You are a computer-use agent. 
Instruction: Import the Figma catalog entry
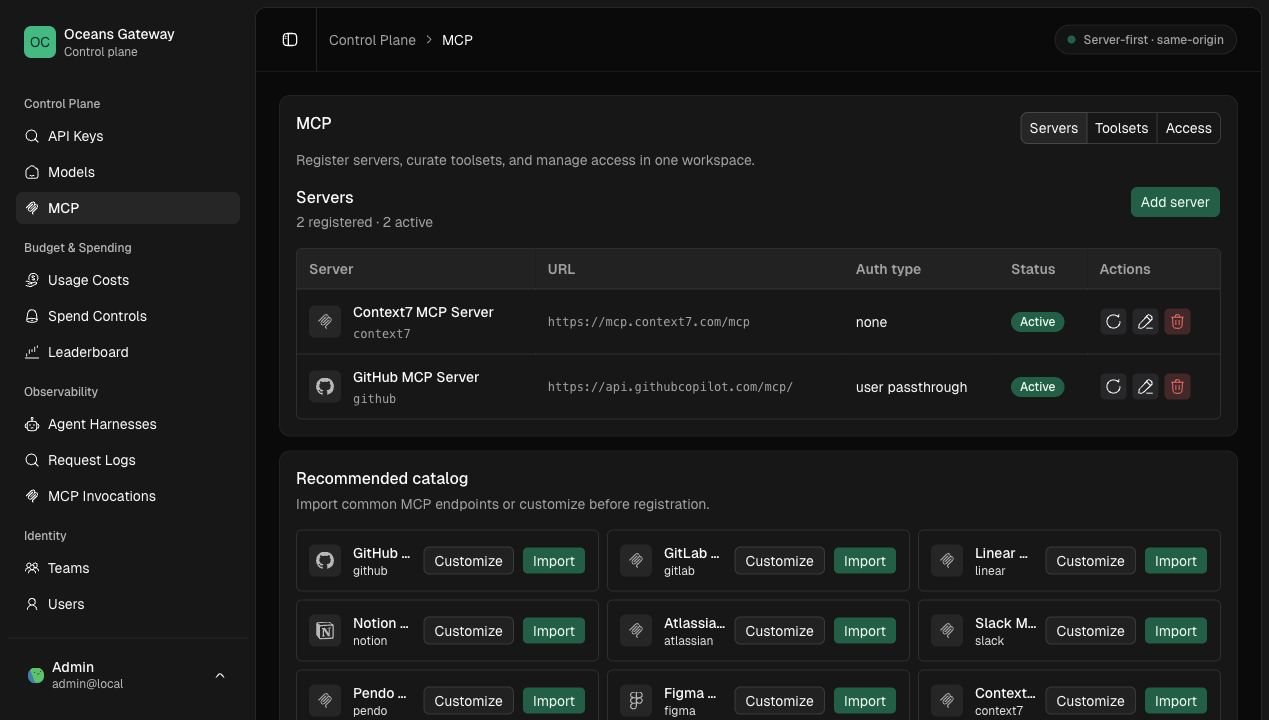pyautogui.click(x=864, y=701)
